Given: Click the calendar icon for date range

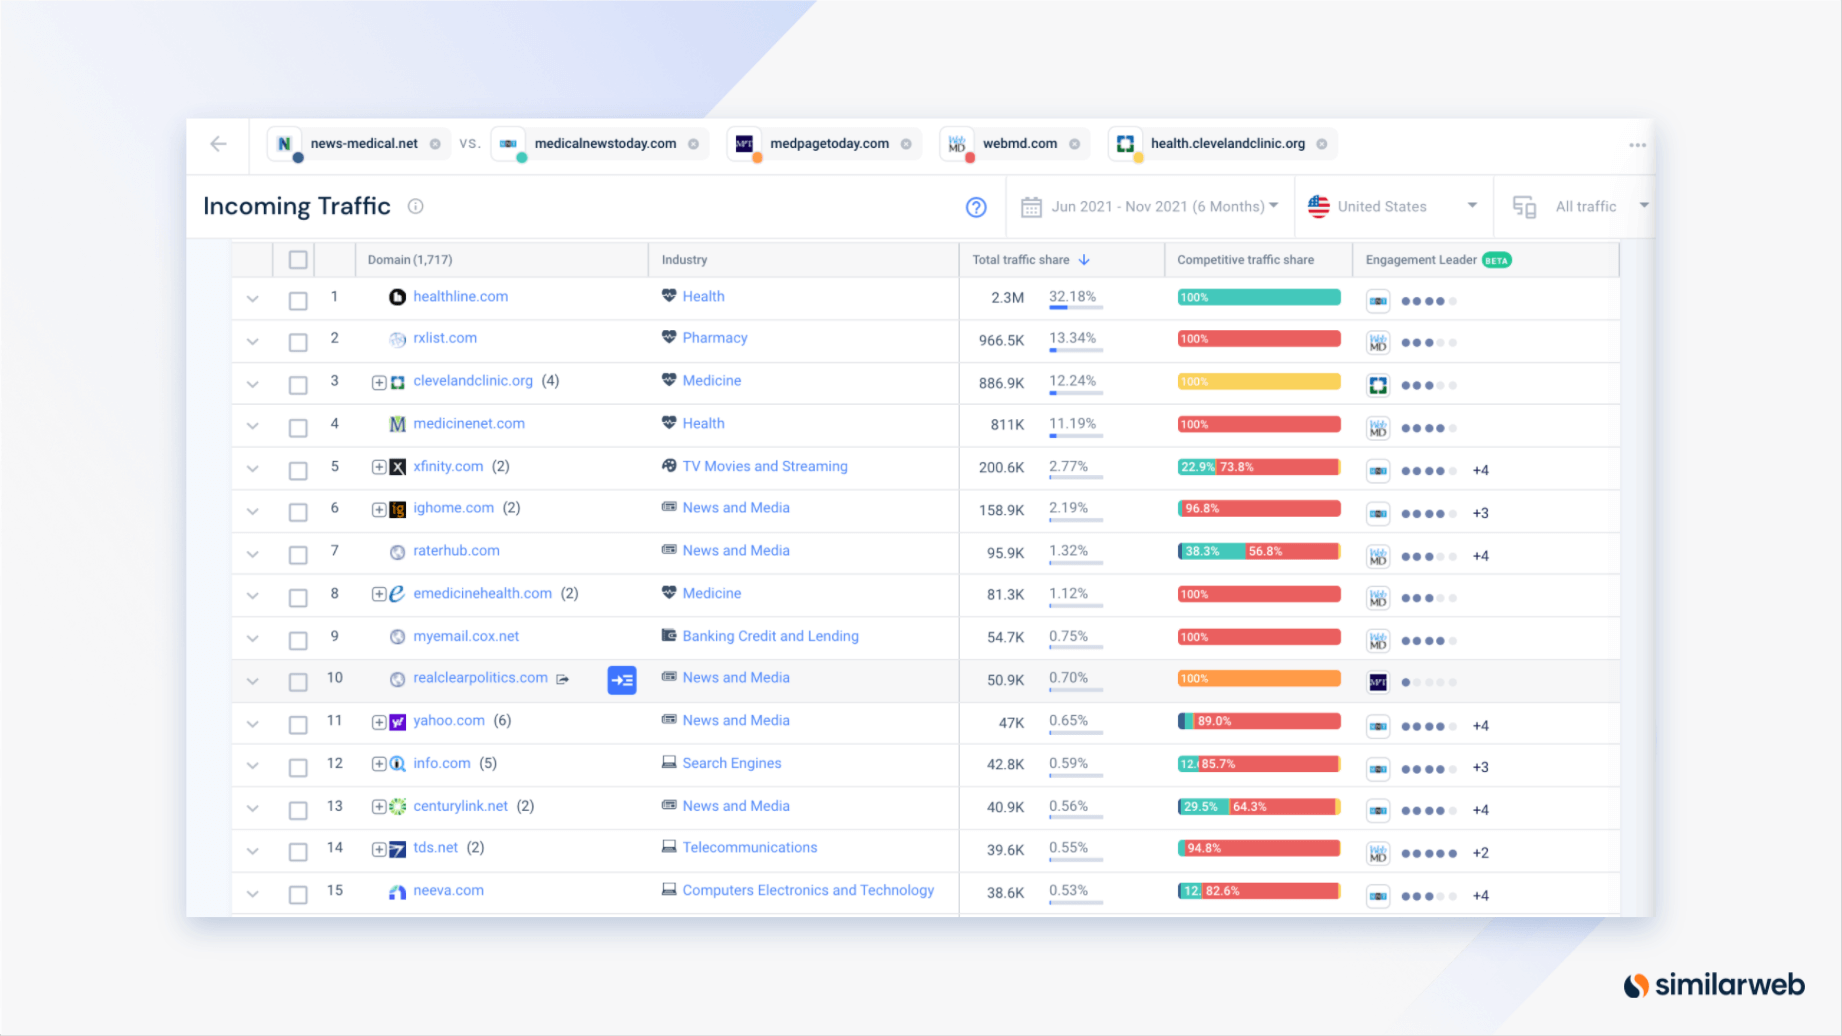Looking at the screenshot, I should [1031, 207].
